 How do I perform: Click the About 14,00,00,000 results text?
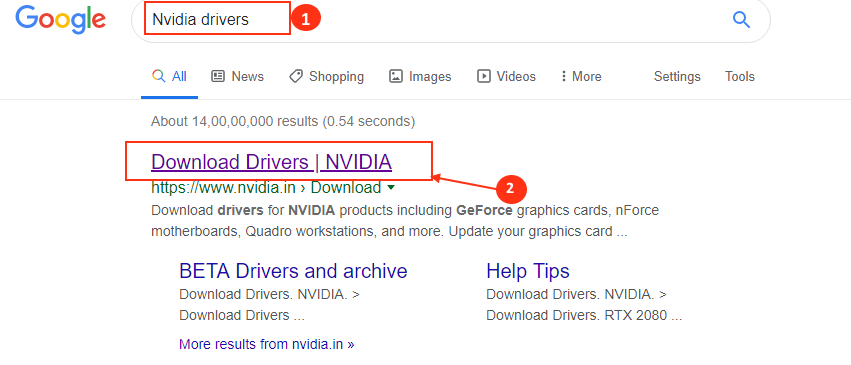click(x=283, y=121)
